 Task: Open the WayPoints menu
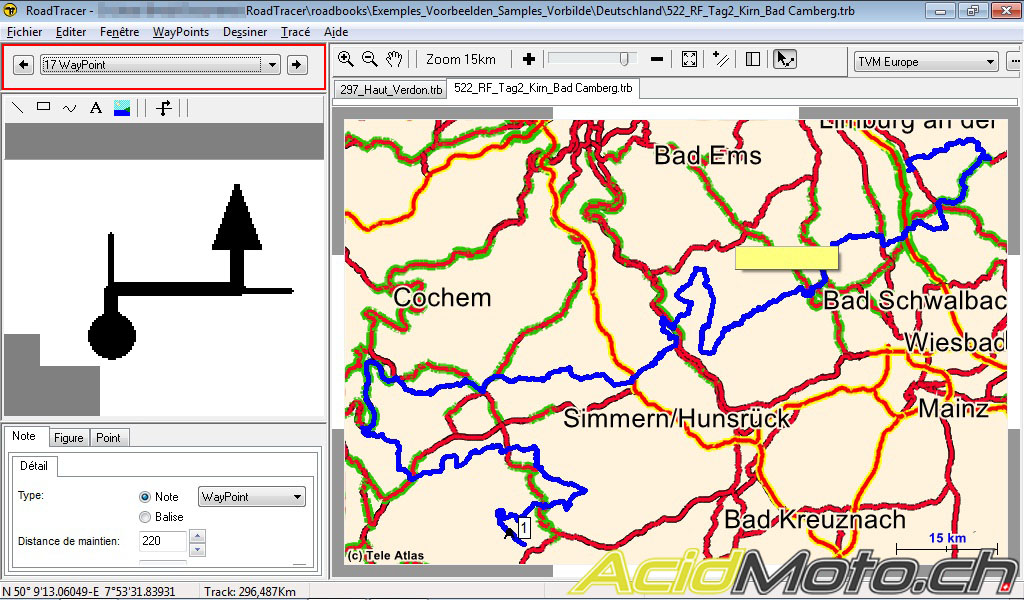pyautogui.click(x=181, y=32)
